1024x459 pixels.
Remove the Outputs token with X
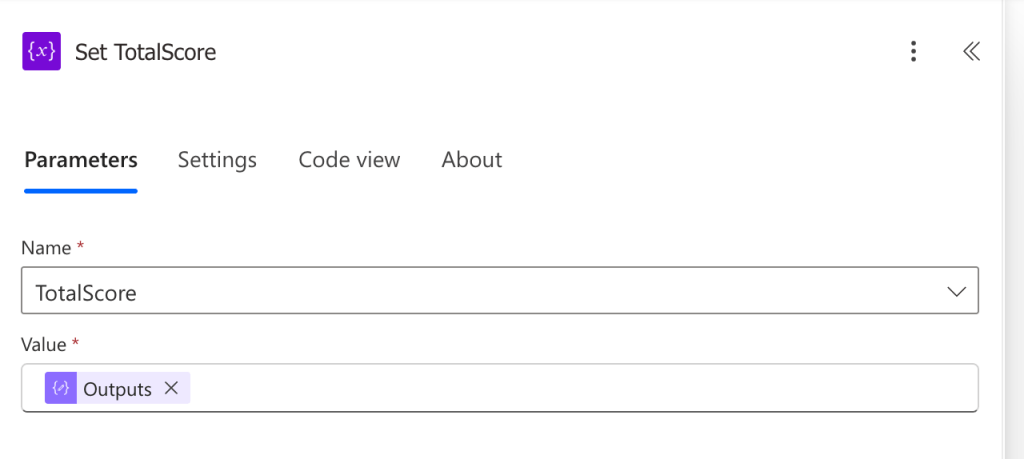click(x=171, y=389)
